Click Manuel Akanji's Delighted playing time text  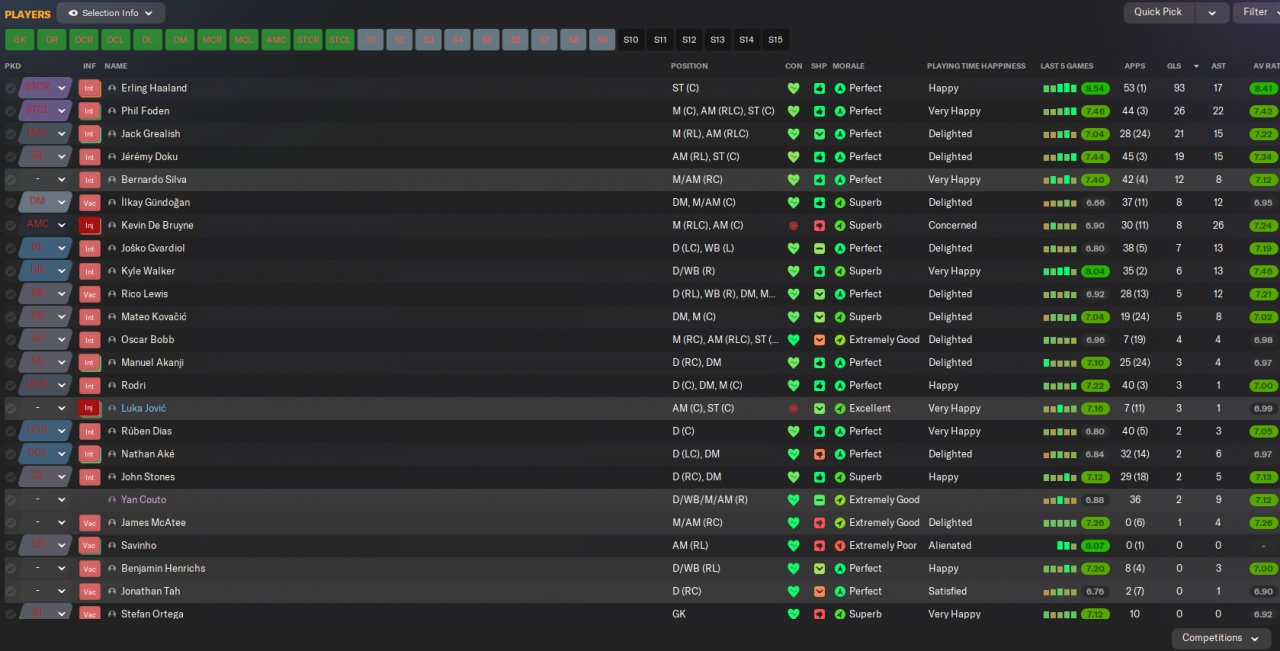pos(950,362)
